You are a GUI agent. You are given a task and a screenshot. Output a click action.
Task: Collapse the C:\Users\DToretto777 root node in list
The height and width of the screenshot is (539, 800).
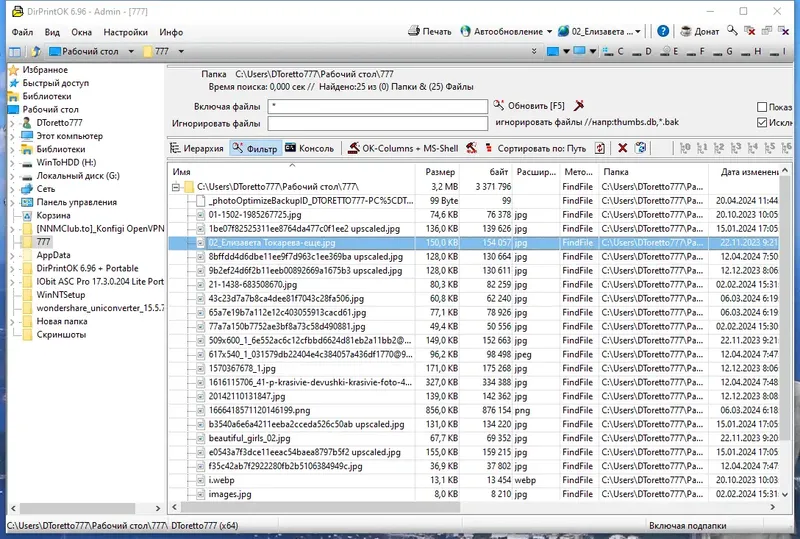coord(176,187)
